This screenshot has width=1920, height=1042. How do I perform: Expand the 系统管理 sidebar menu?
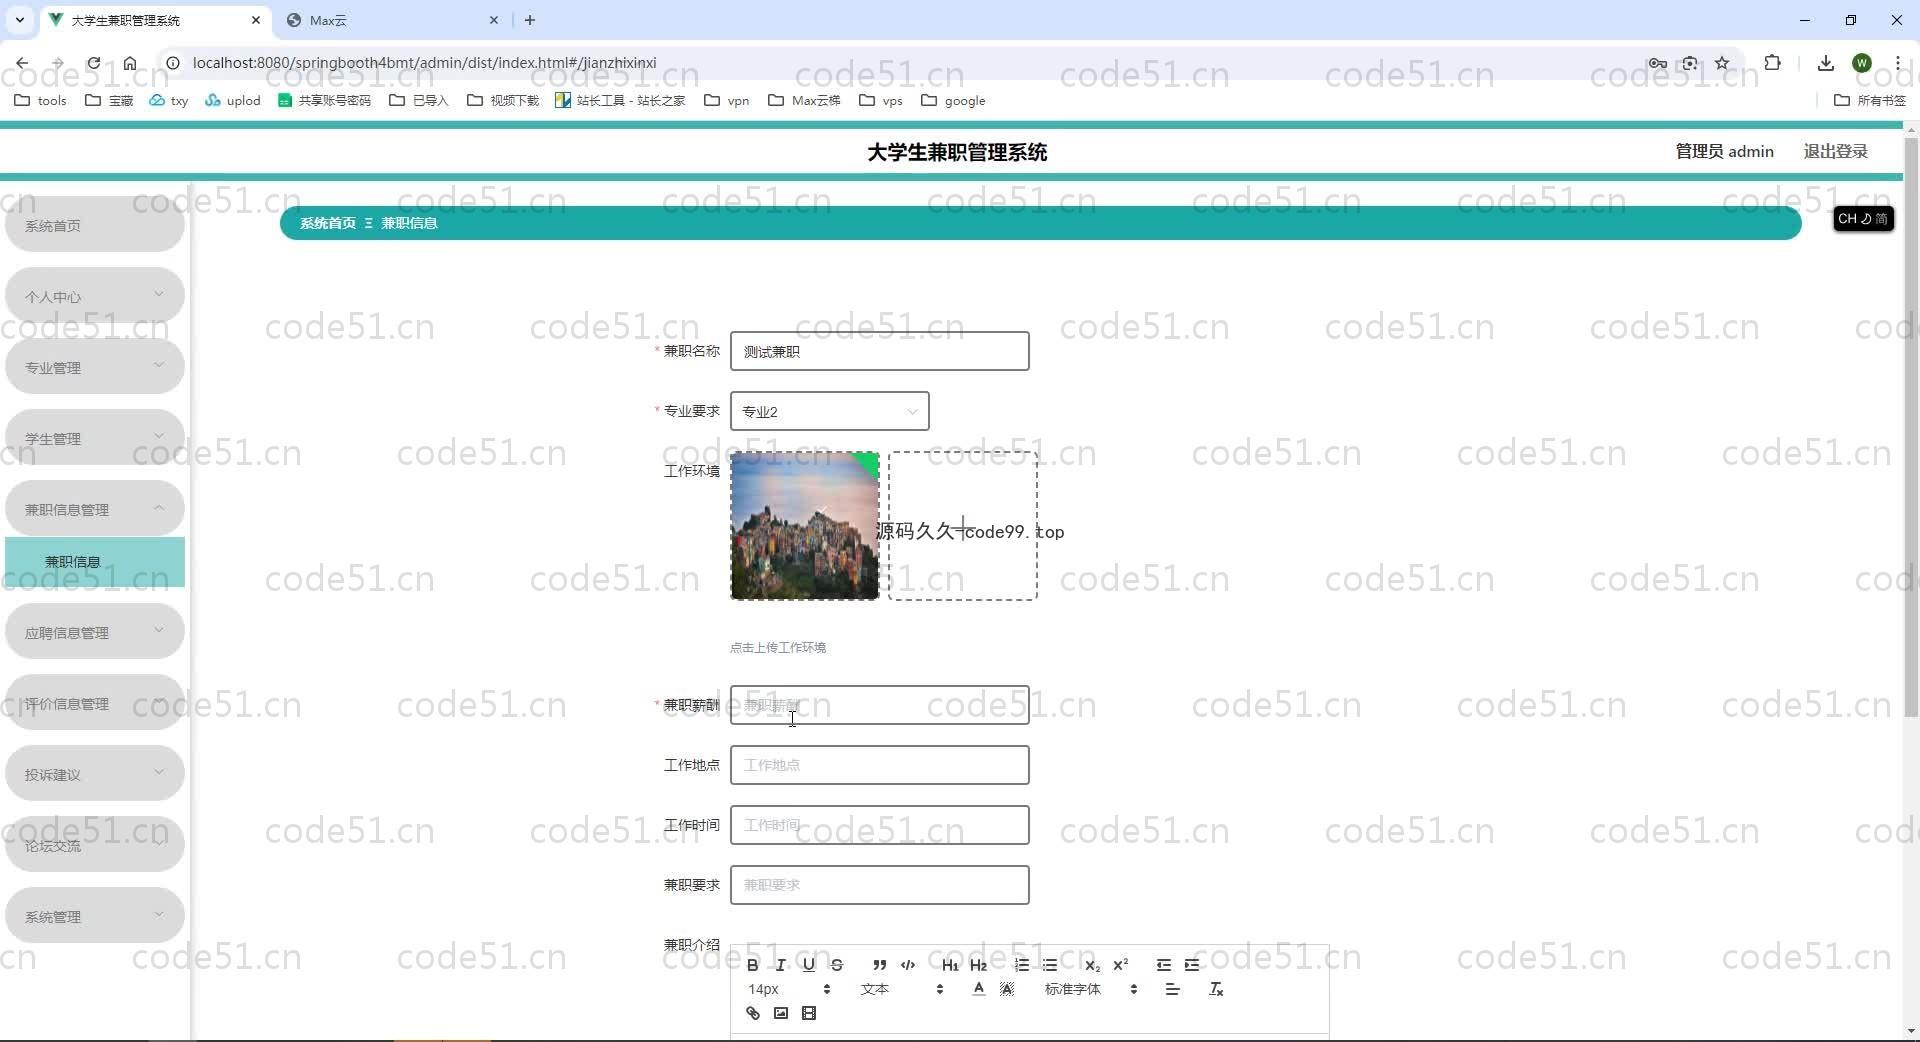[x=95, y=916]
